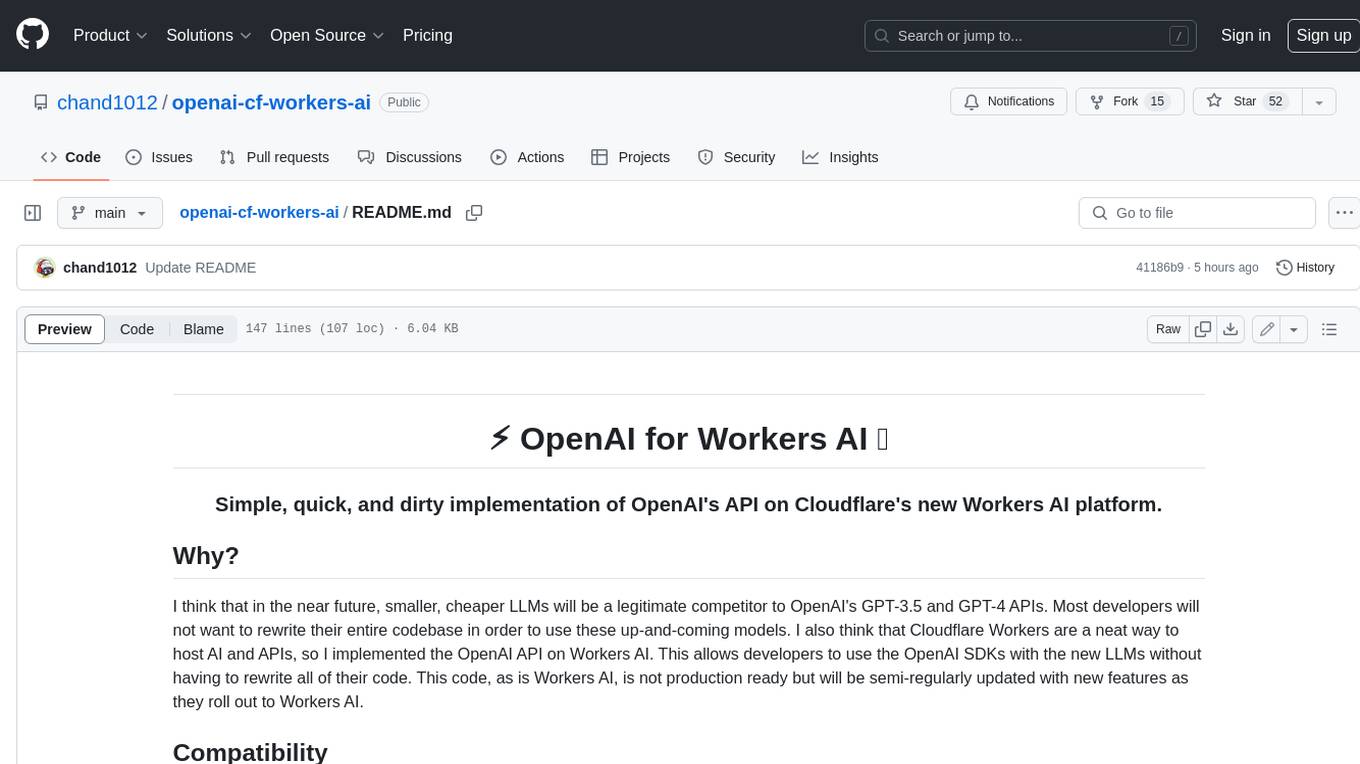
Task: Open the more file actions ellipsis
Action: (x=1344, y=213)
